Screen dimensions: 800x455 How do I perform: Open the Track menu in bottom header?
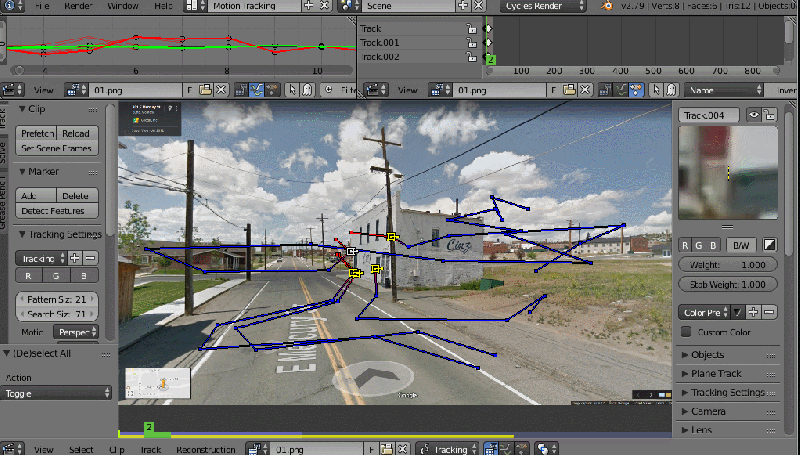pos(151,449)
